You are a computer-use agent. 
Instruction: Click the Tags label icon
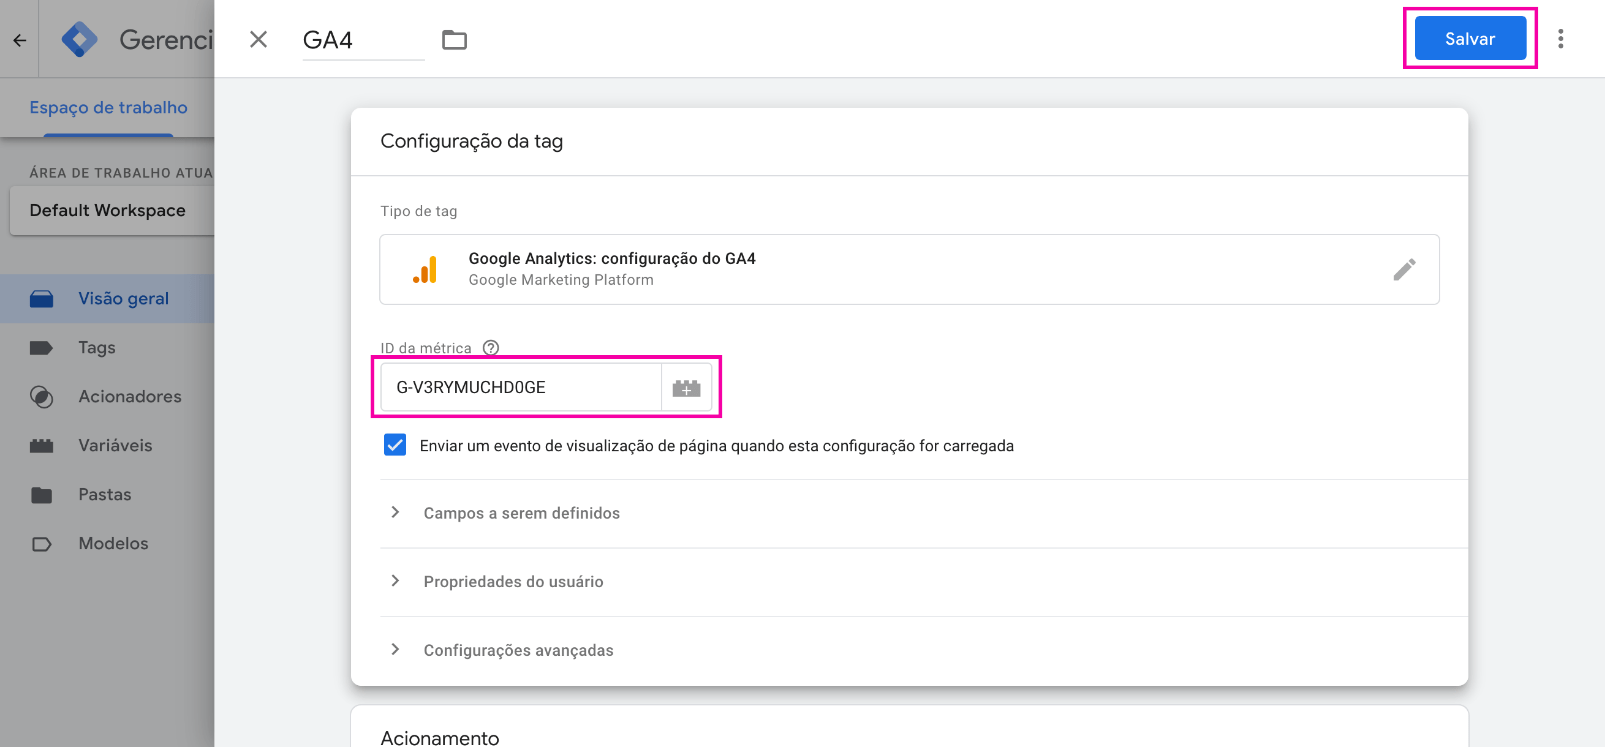coord(41,348)
